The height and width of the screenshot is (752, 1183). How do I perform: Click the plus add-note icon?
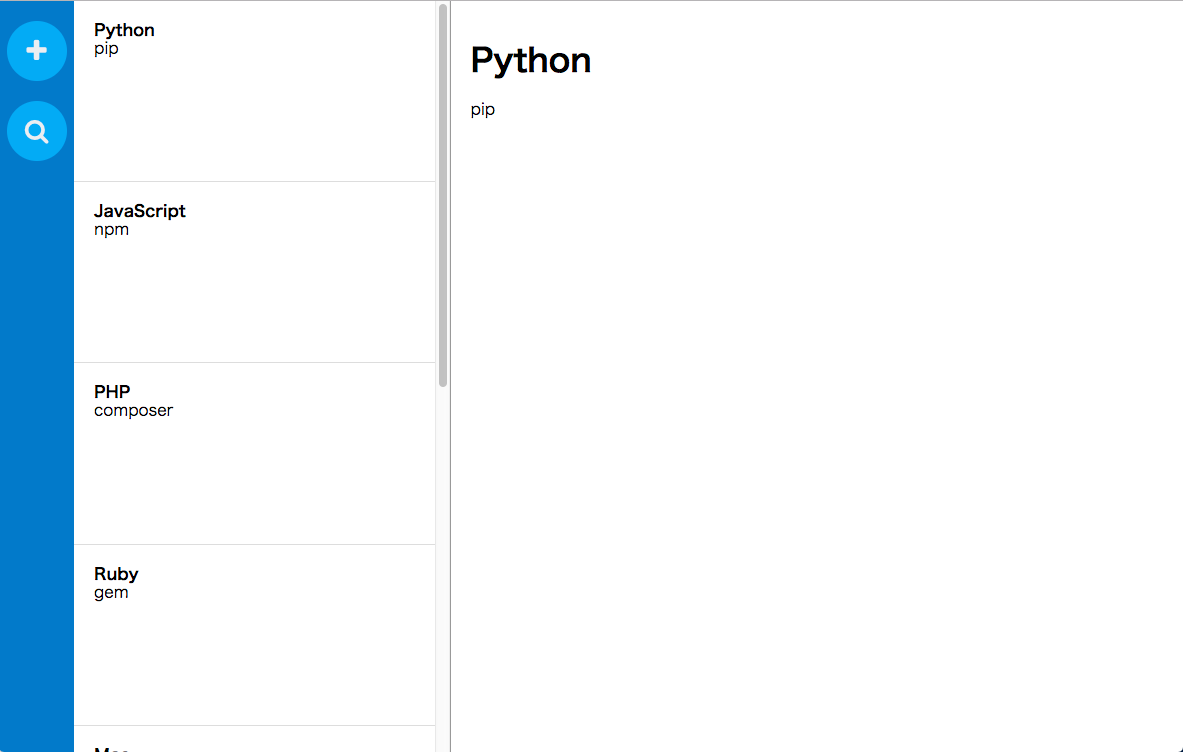[x=36, y=51]
